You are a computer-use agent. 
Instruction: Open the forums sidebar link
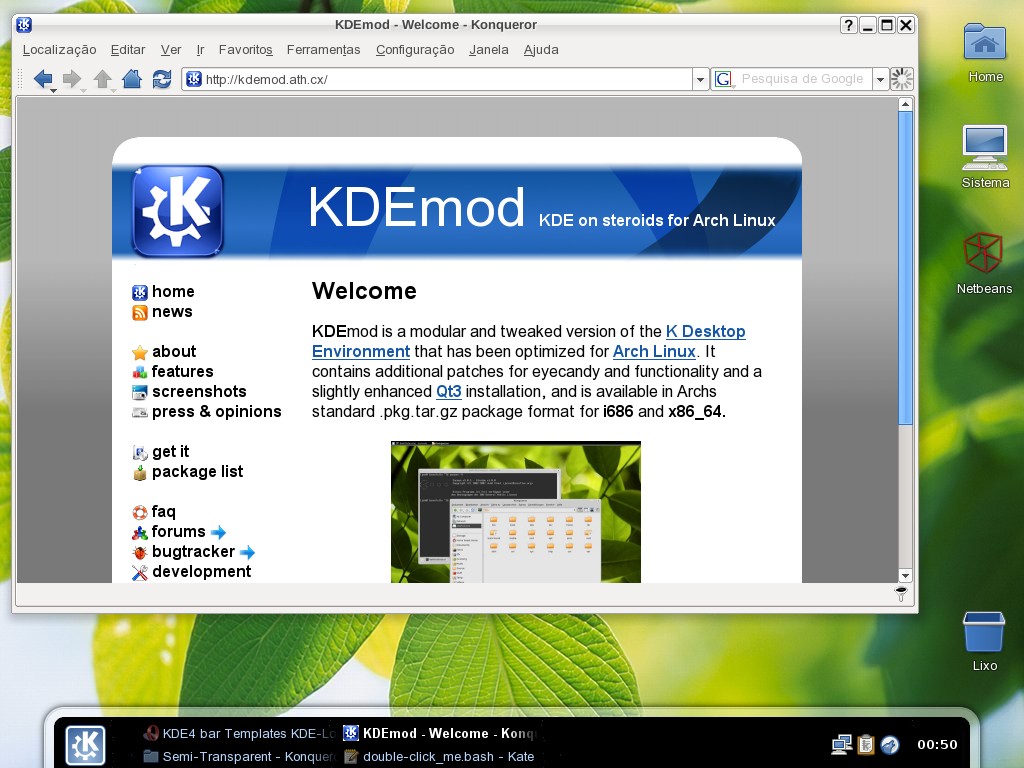(178, 532)
